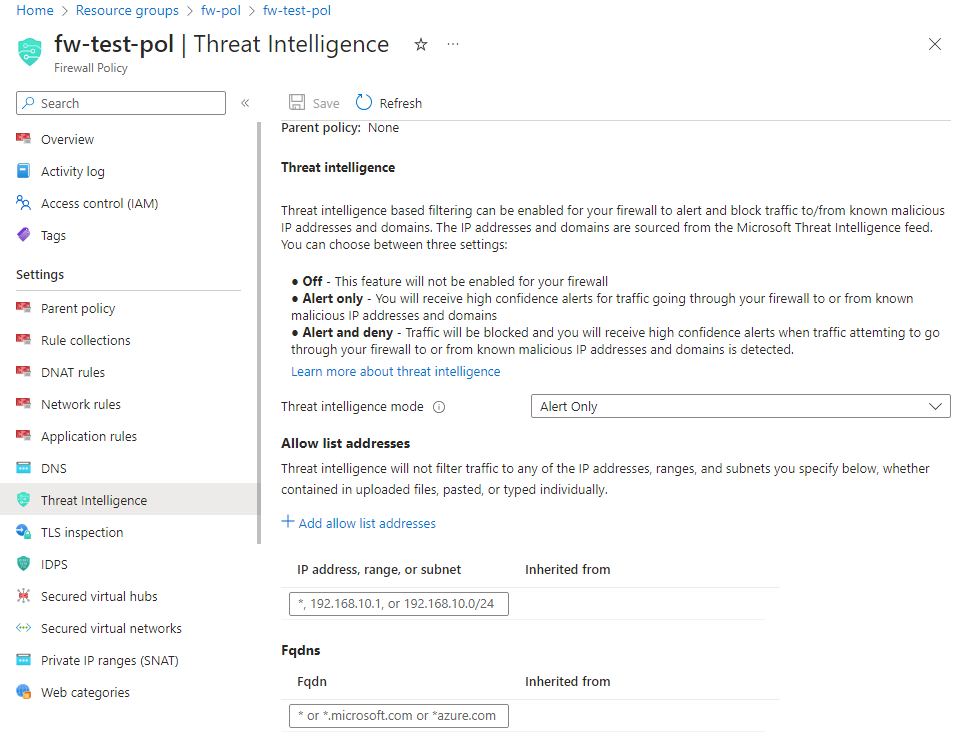
Task: Click the Overview icon in the sidebar
Action: pyautogui.click(x=23, y=138)
